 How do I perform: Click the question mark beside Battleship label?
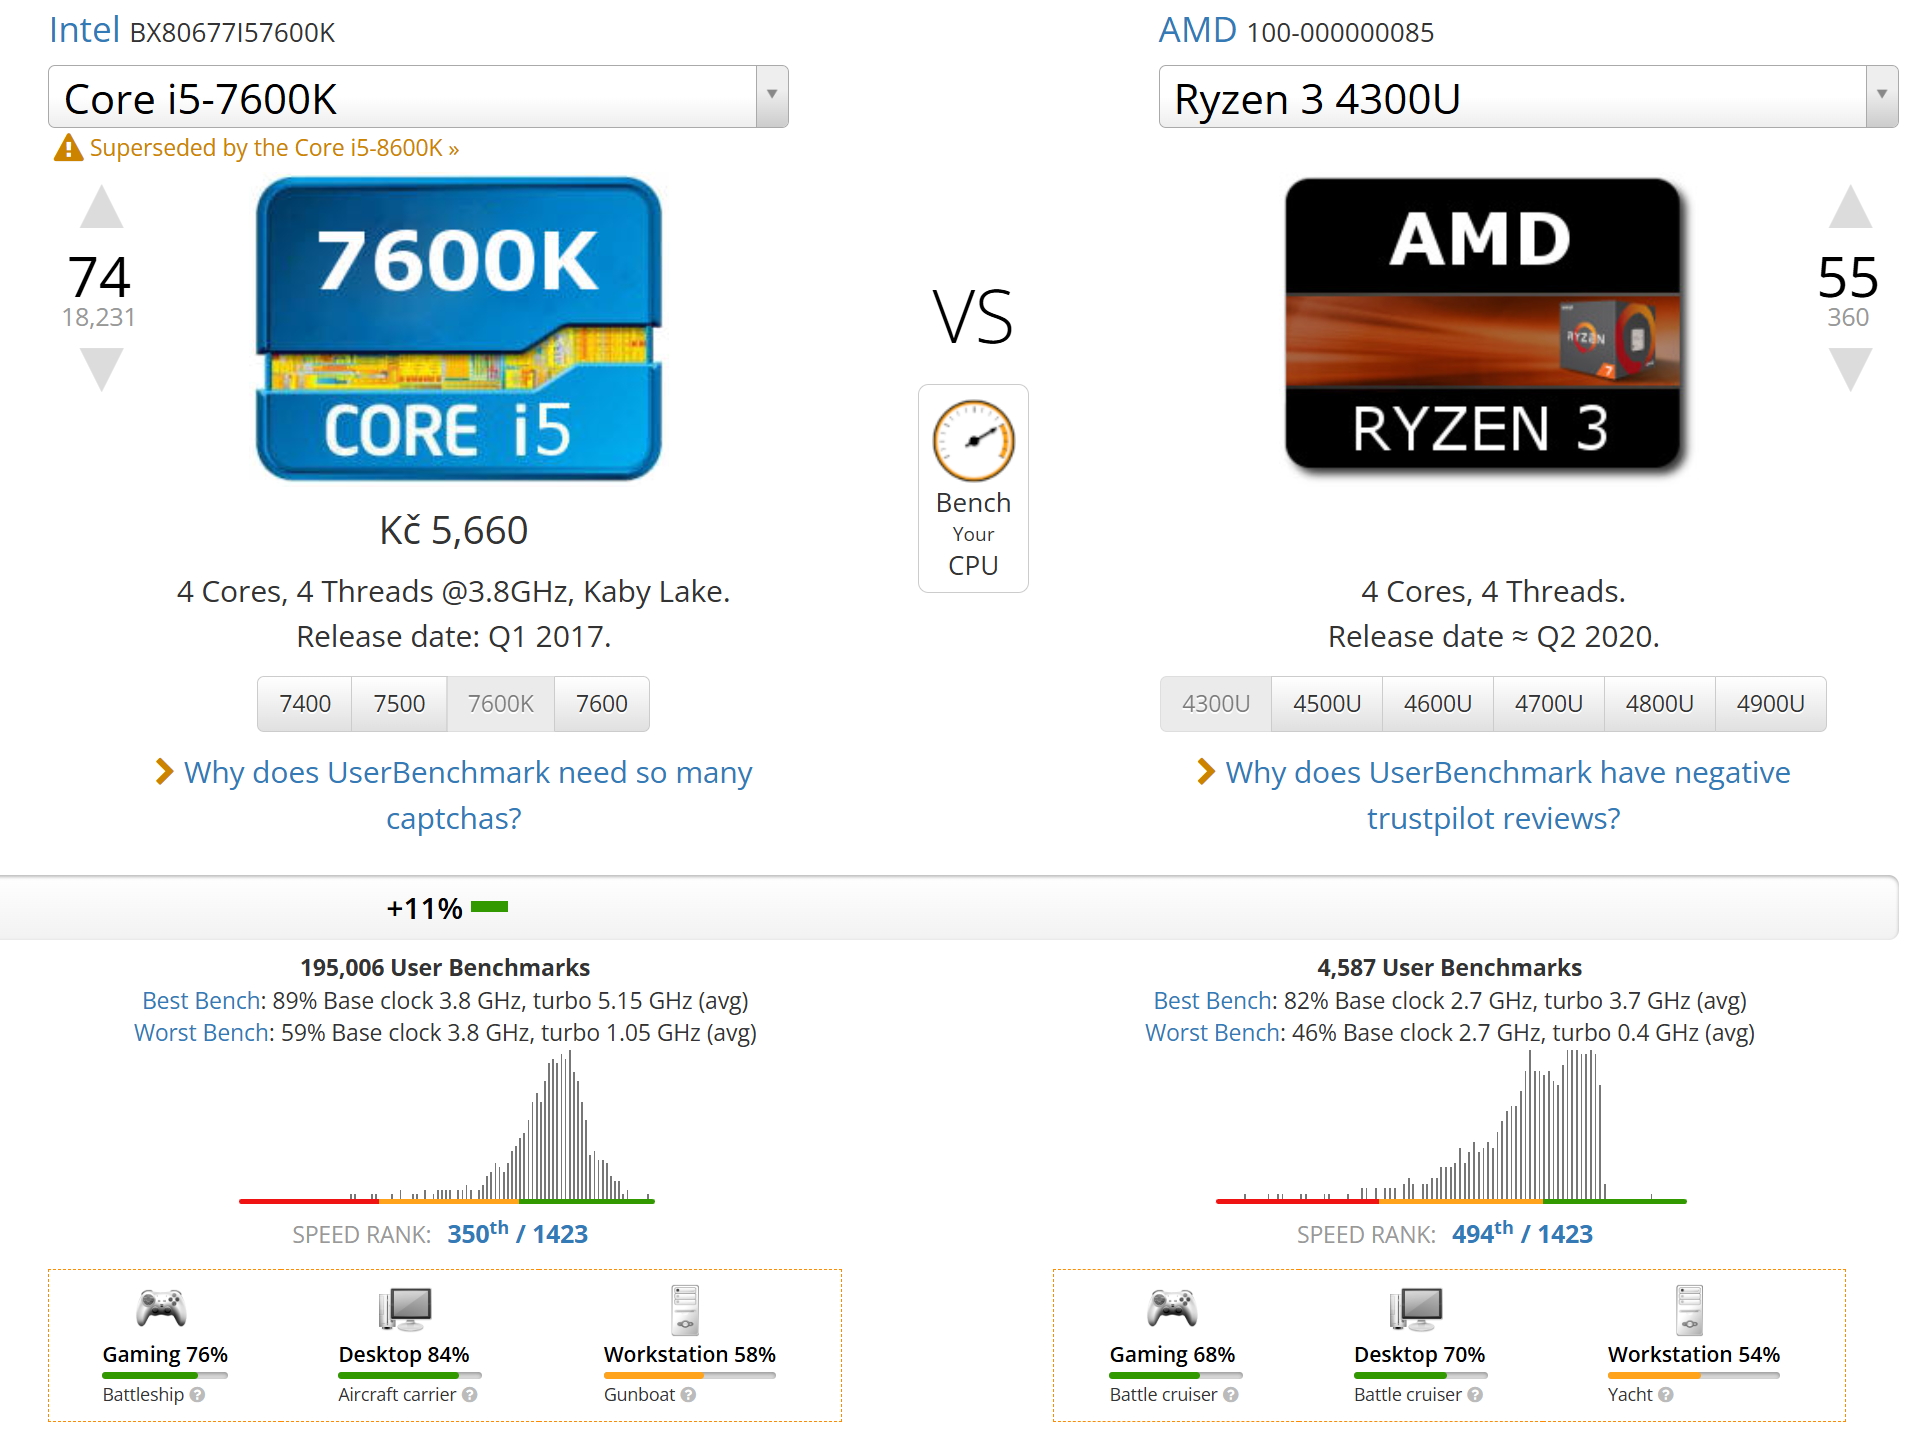pyautogui.click(x=198, y=1394)
